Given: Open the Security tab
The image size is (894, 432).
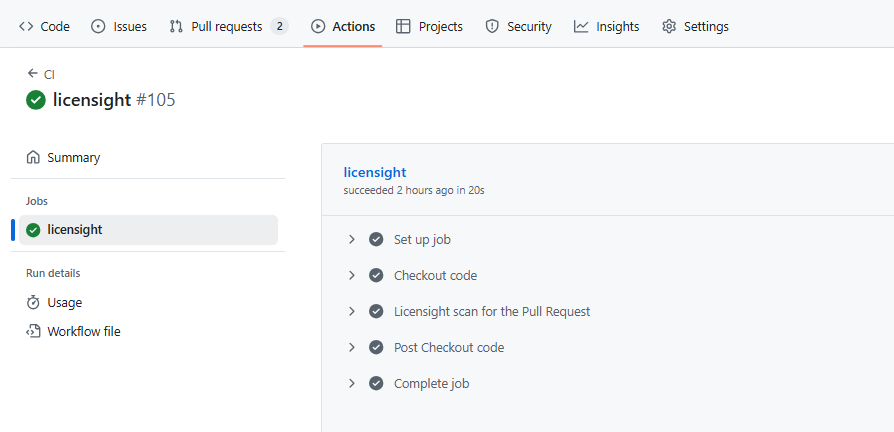Looking at the screenshot, I should (x=518, y=26).
